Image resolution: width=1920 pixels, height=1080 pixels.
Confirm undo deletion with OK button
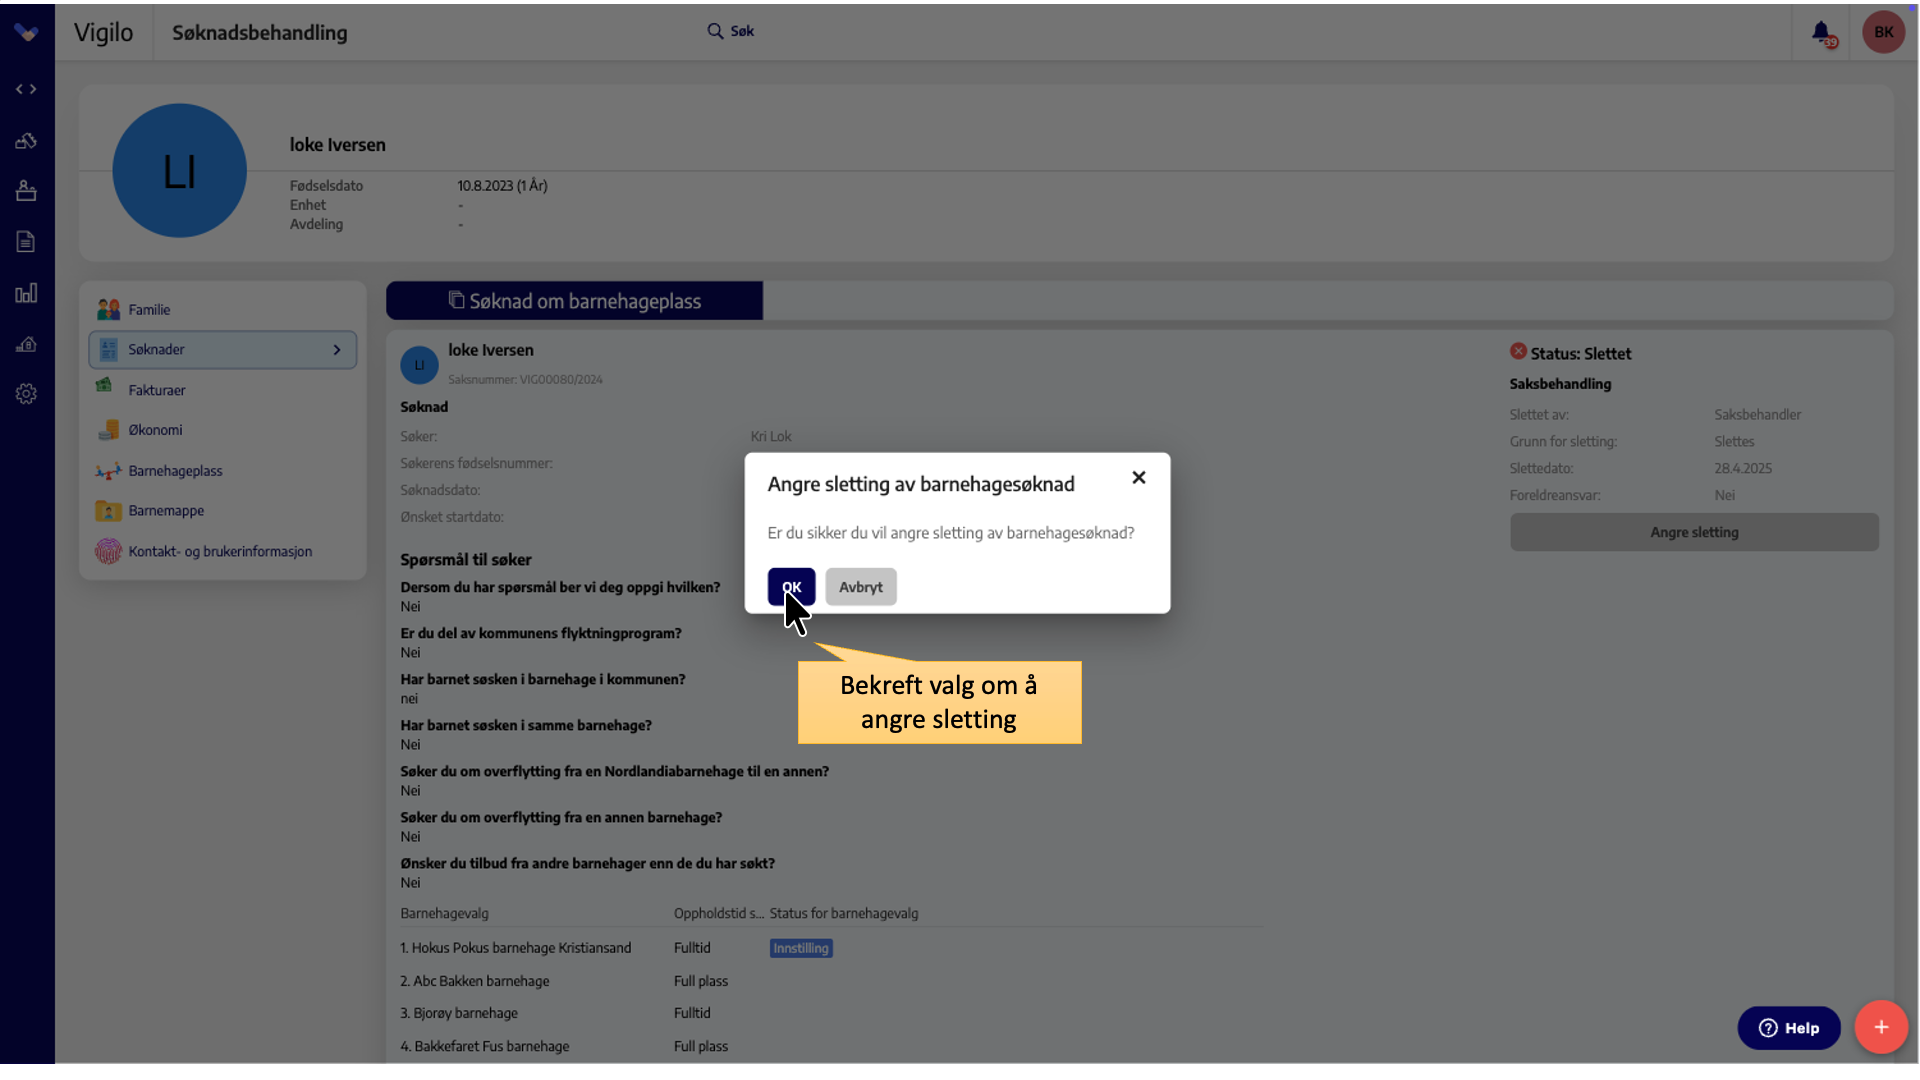click(x=791, y=587)
